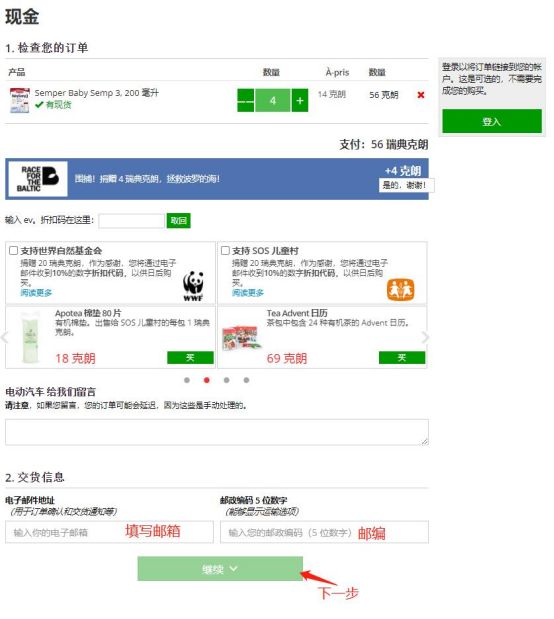Image resolution: width=554 pixels, height=619 pixels.
Task: Select the first carousel page dot
Action: coord(187,380)
